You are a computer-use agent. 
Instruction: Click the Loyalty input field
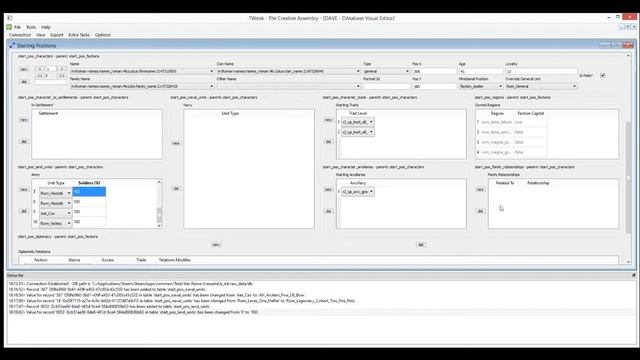coord(541,71)
